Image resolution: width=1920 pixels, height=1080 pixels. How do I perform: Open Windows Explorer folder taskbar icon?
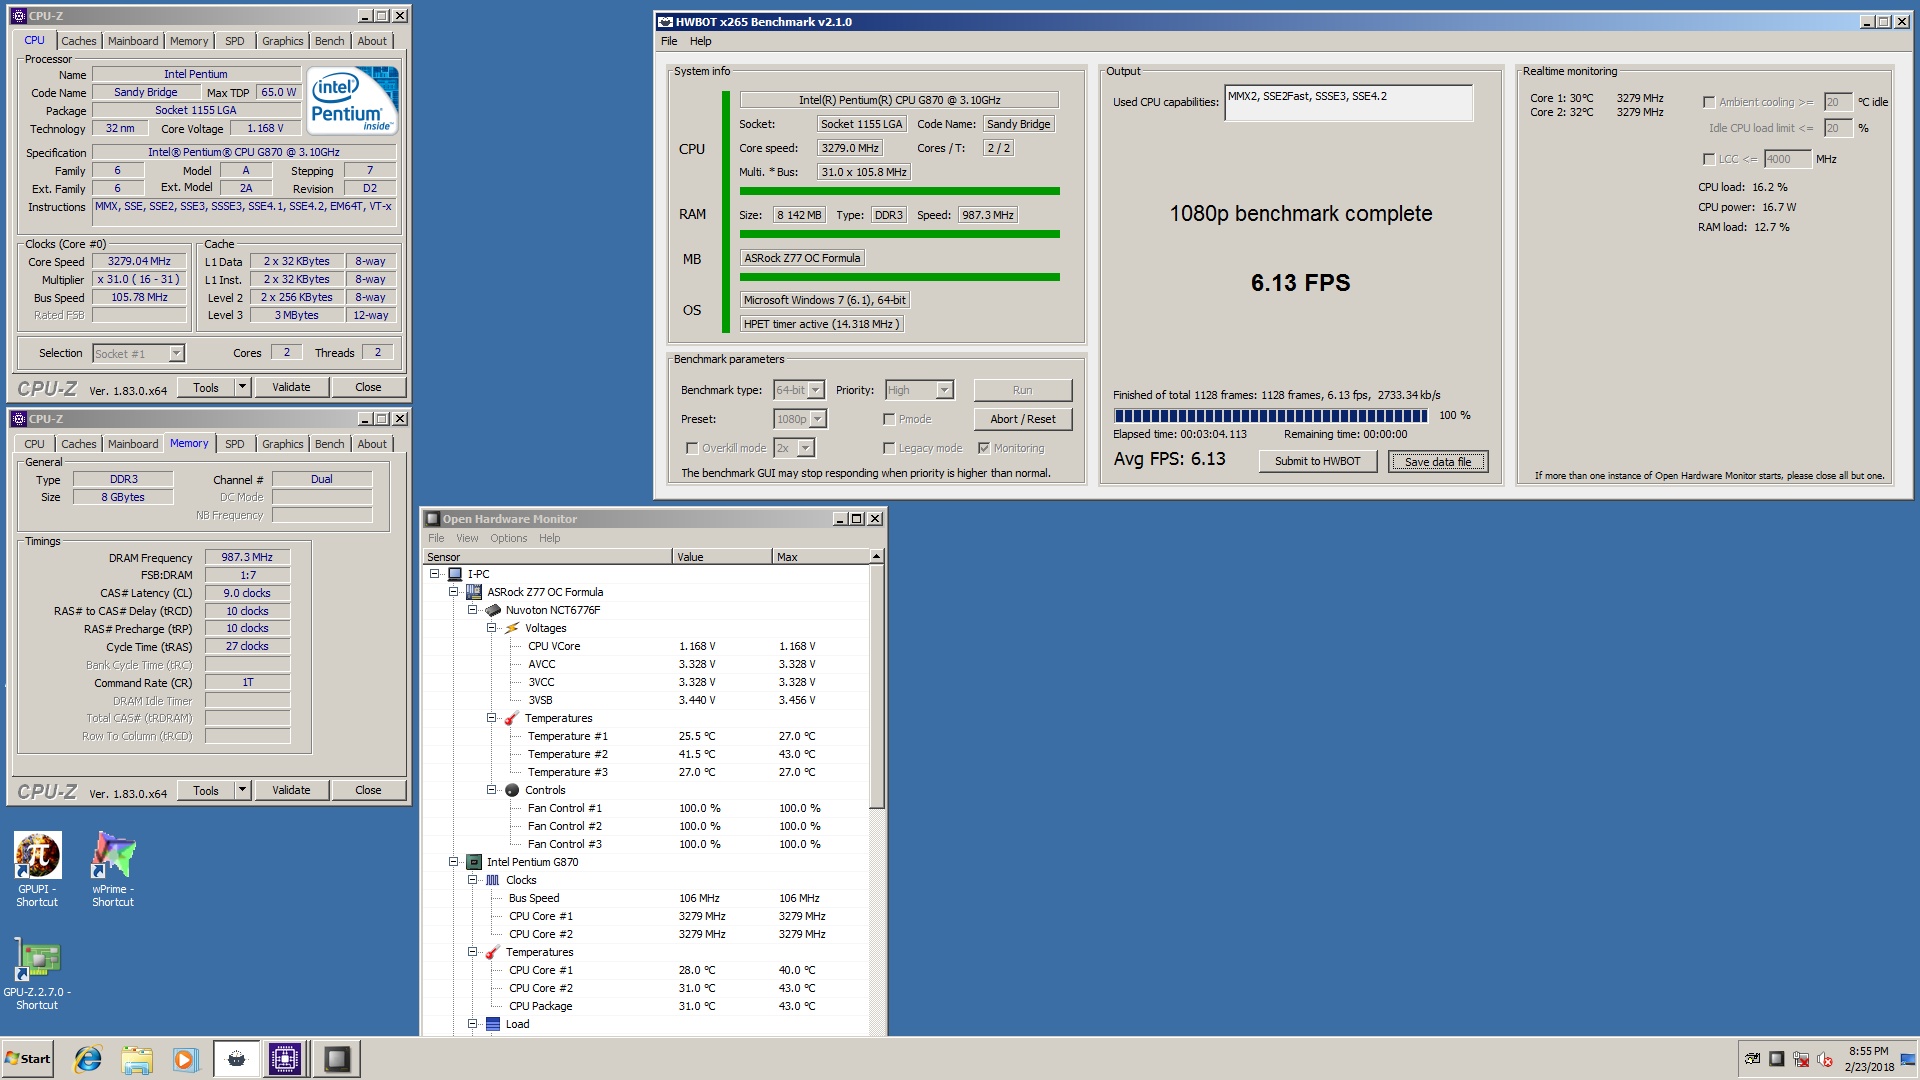pyautogui.click(x=137, y=1059)
